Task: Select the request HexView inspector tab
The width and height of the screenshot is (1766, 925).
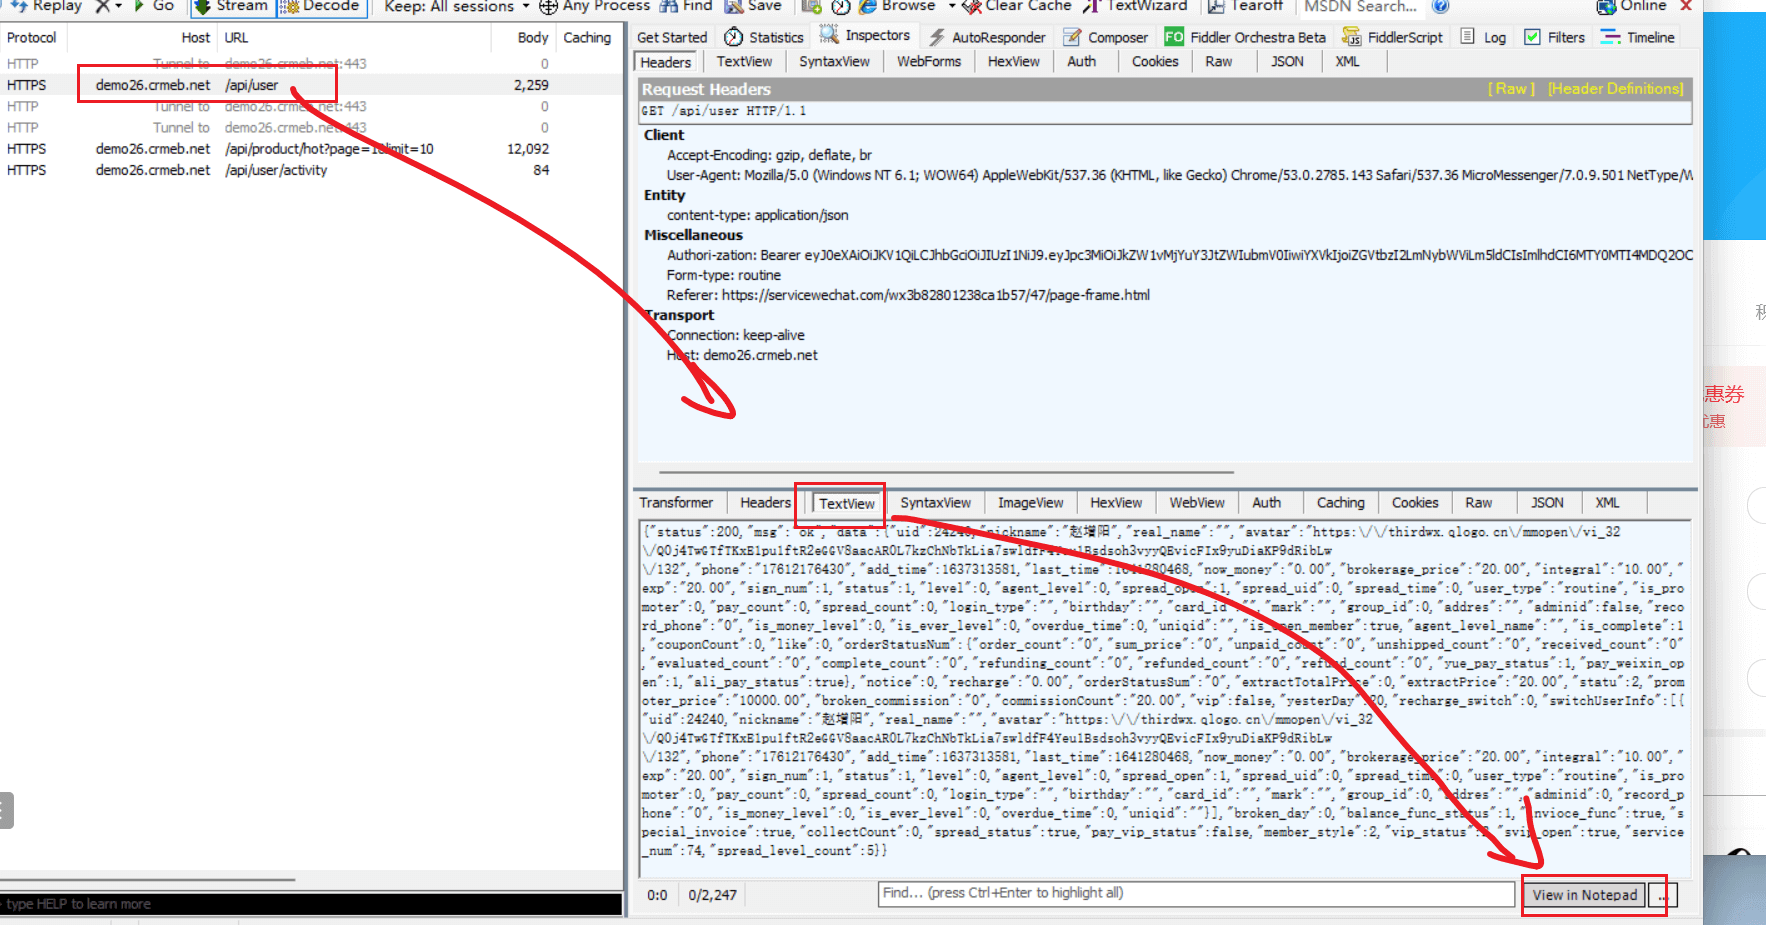Action: click(1014, 62)
